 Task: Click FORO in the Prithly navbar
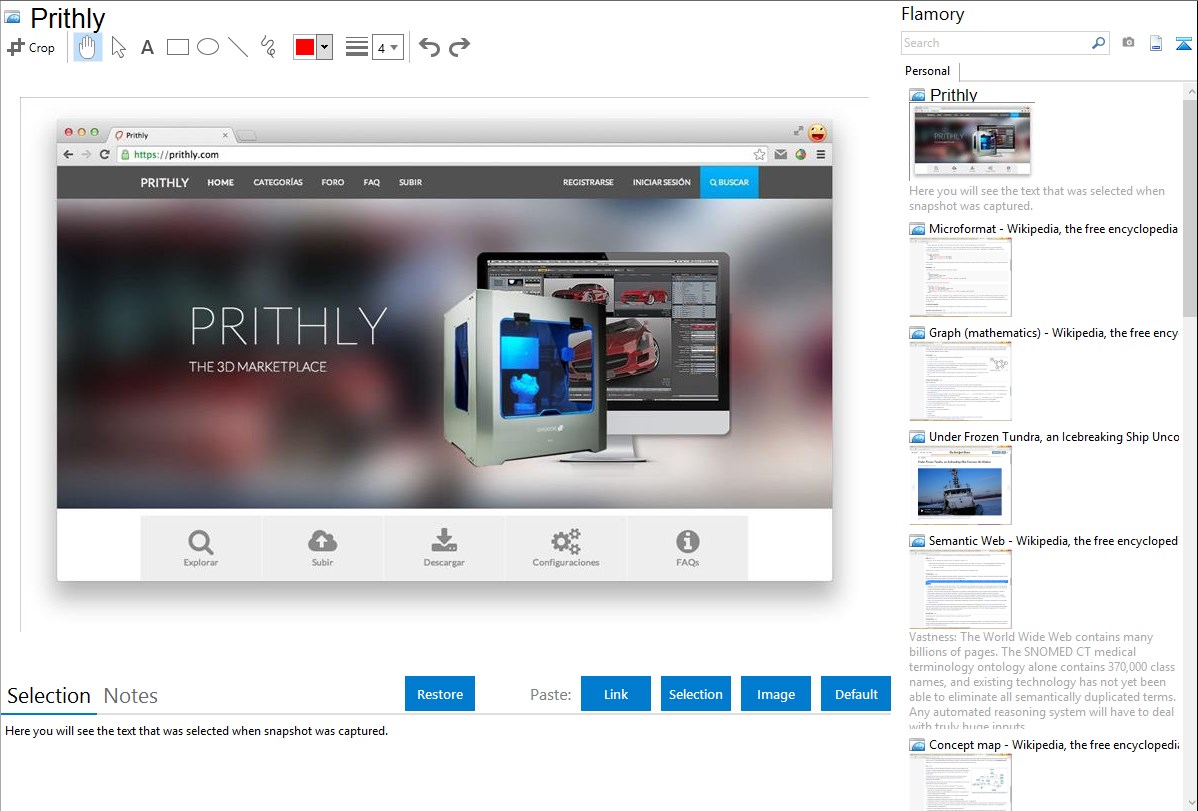pos(332,183)
